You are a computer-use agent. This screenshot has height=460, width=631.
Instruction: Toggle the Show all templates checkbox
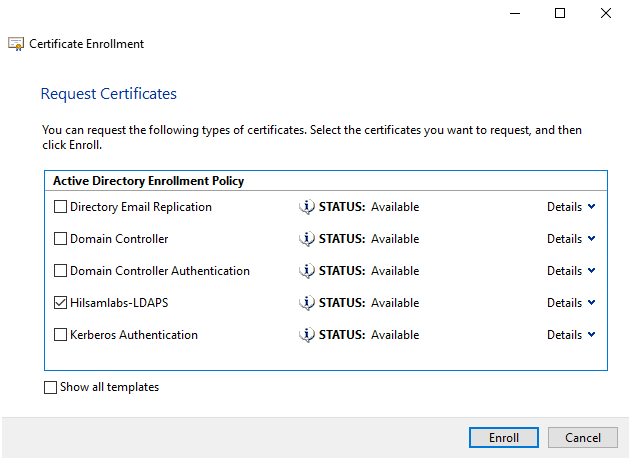pos(51,387)
